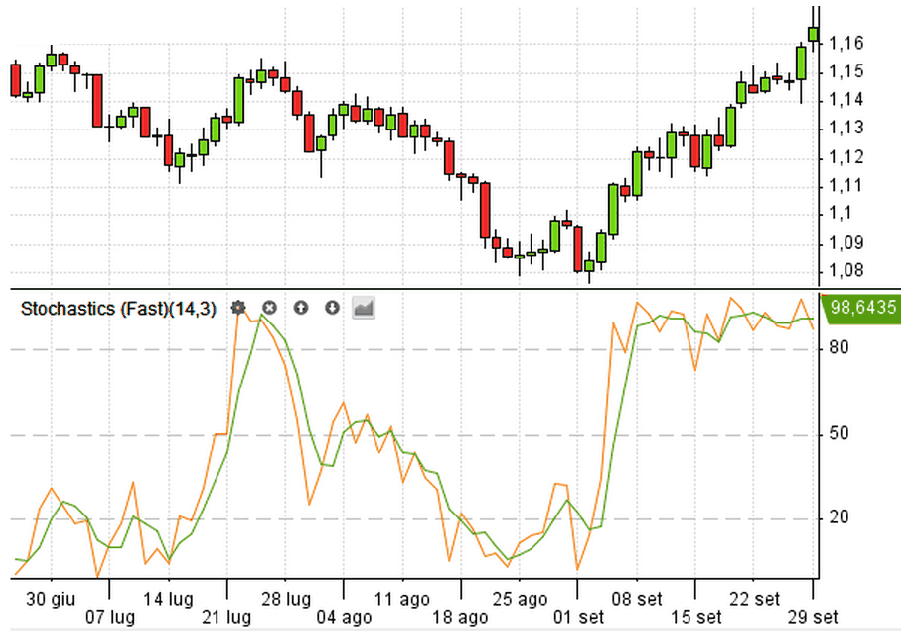The width and height of the screenshot is (901, 631).
Task: Click the 1,13 price axis label
Action: [845, 128]
